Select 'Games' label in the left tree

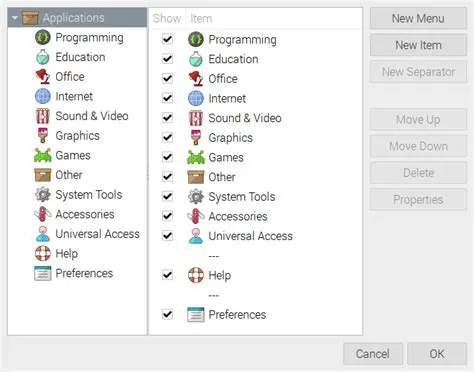(x=73, y=155)
